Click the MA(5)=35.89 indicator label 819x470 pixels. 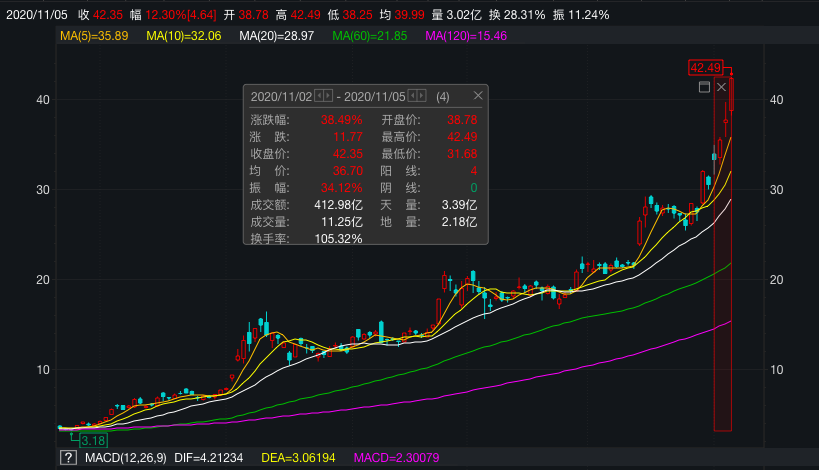(x=93, y=36)
